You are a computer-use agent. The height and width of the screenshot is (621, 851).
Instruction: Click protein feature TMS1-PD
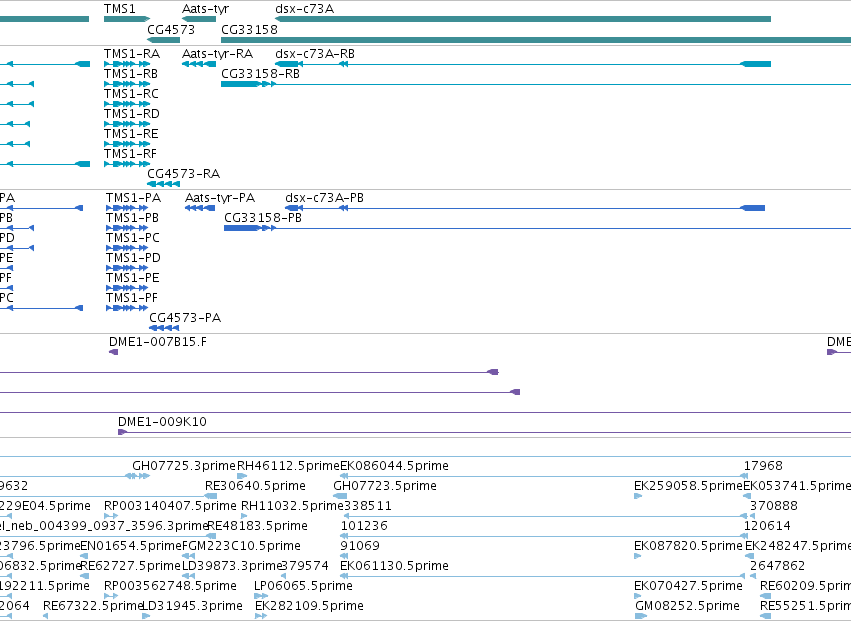(x=127, y=269)
